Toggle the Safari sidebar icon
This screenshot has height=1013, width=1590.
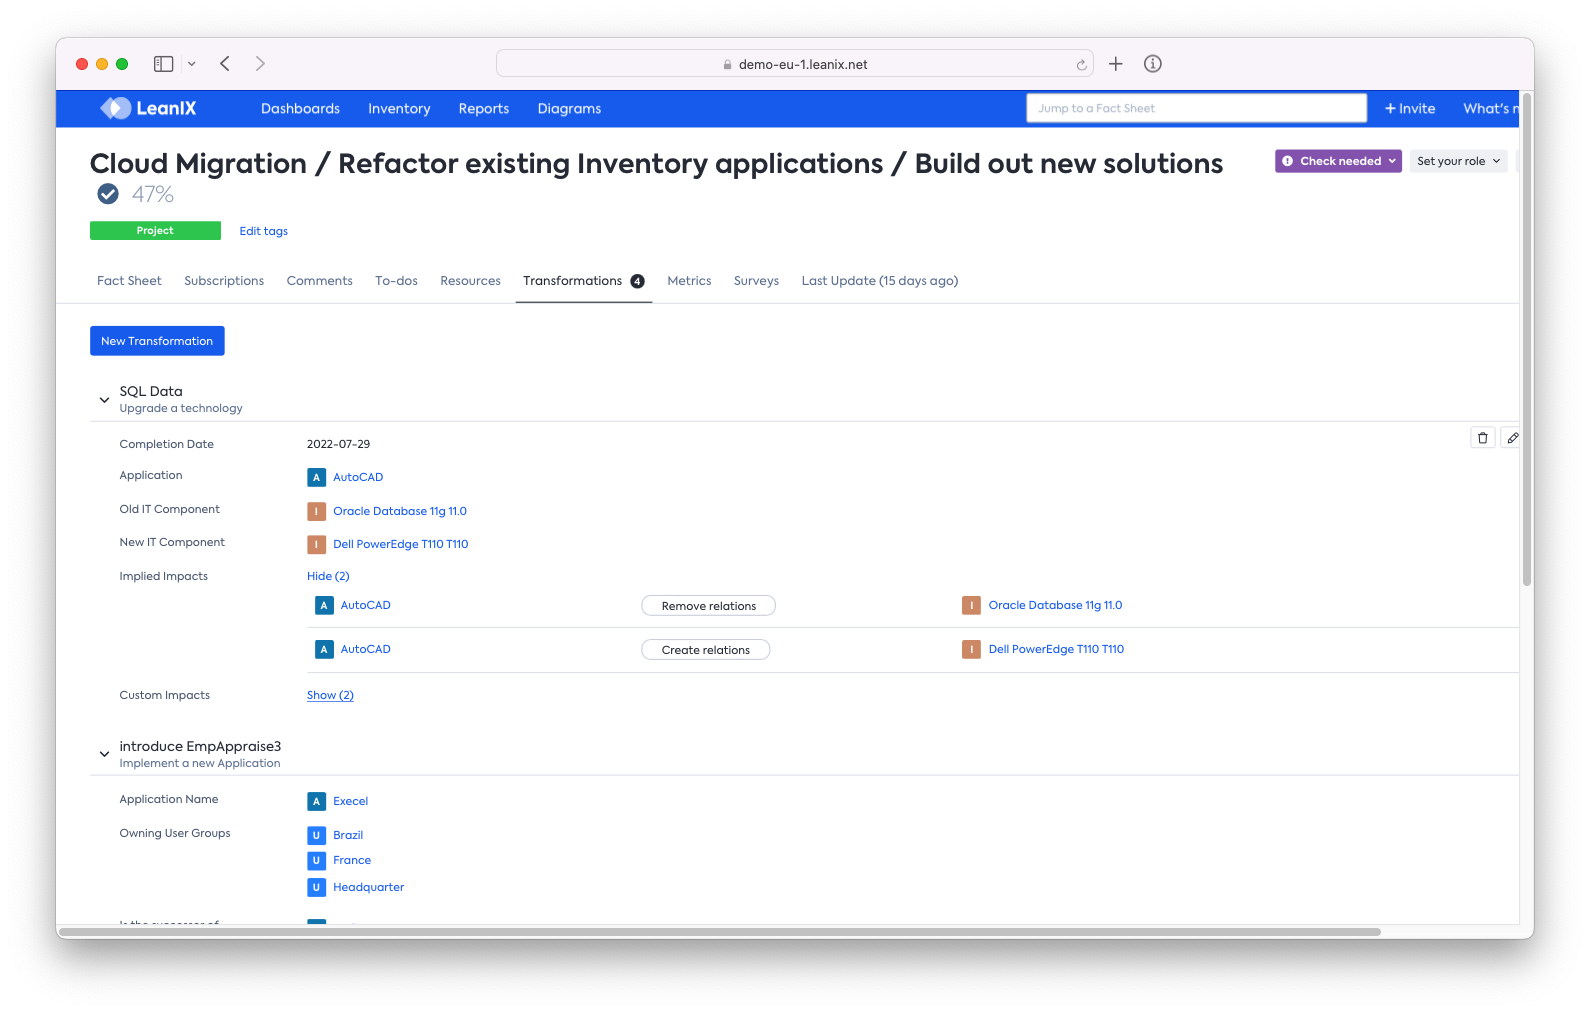coord(164,64)
